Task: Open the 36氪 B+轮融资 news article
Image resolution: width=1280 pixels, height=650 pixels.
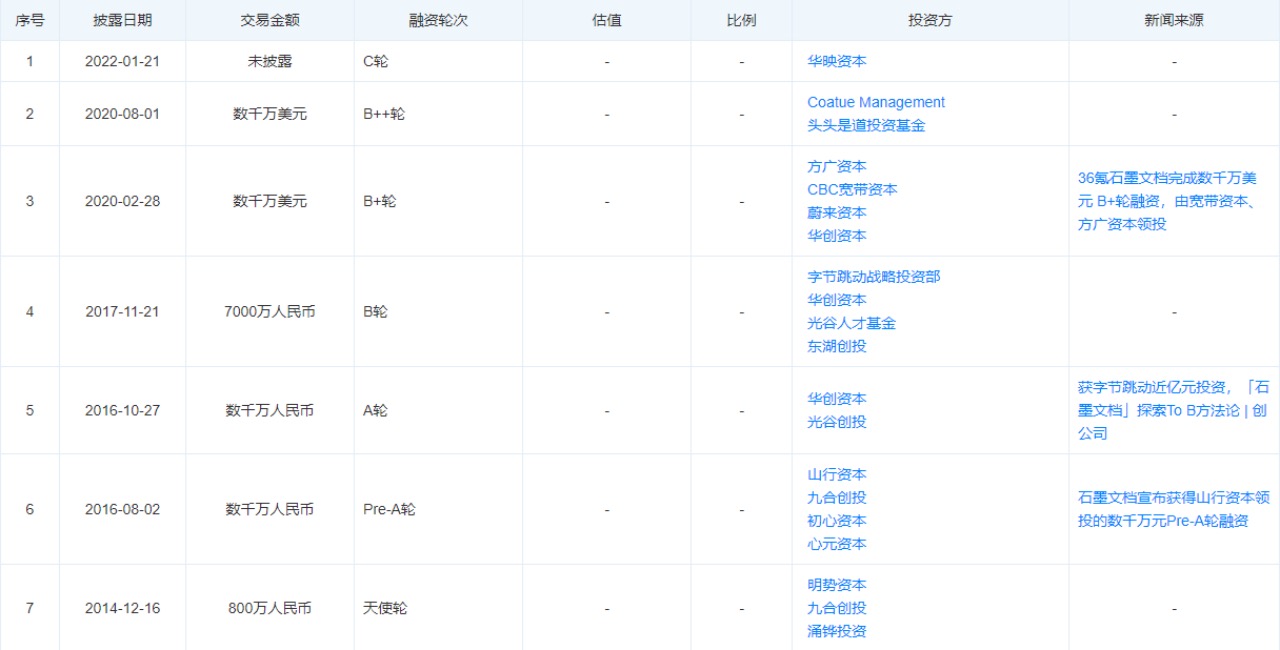Action: 1167,201
